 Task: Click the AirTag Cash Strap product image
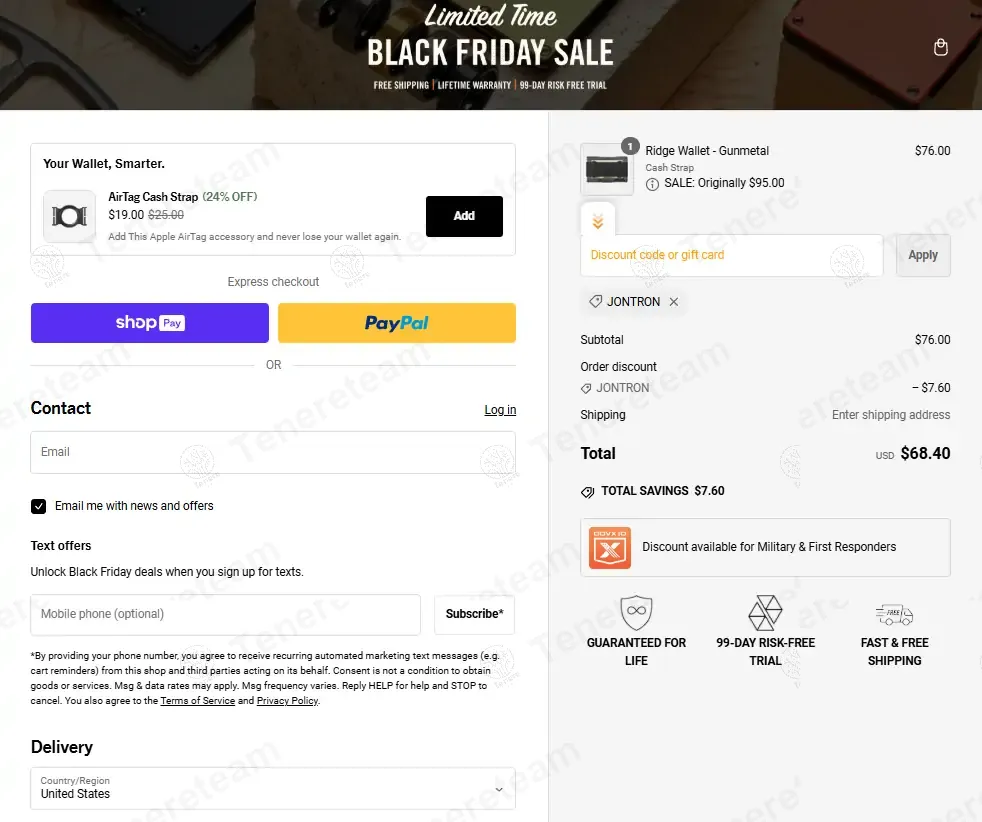click(x=69, y=216)
